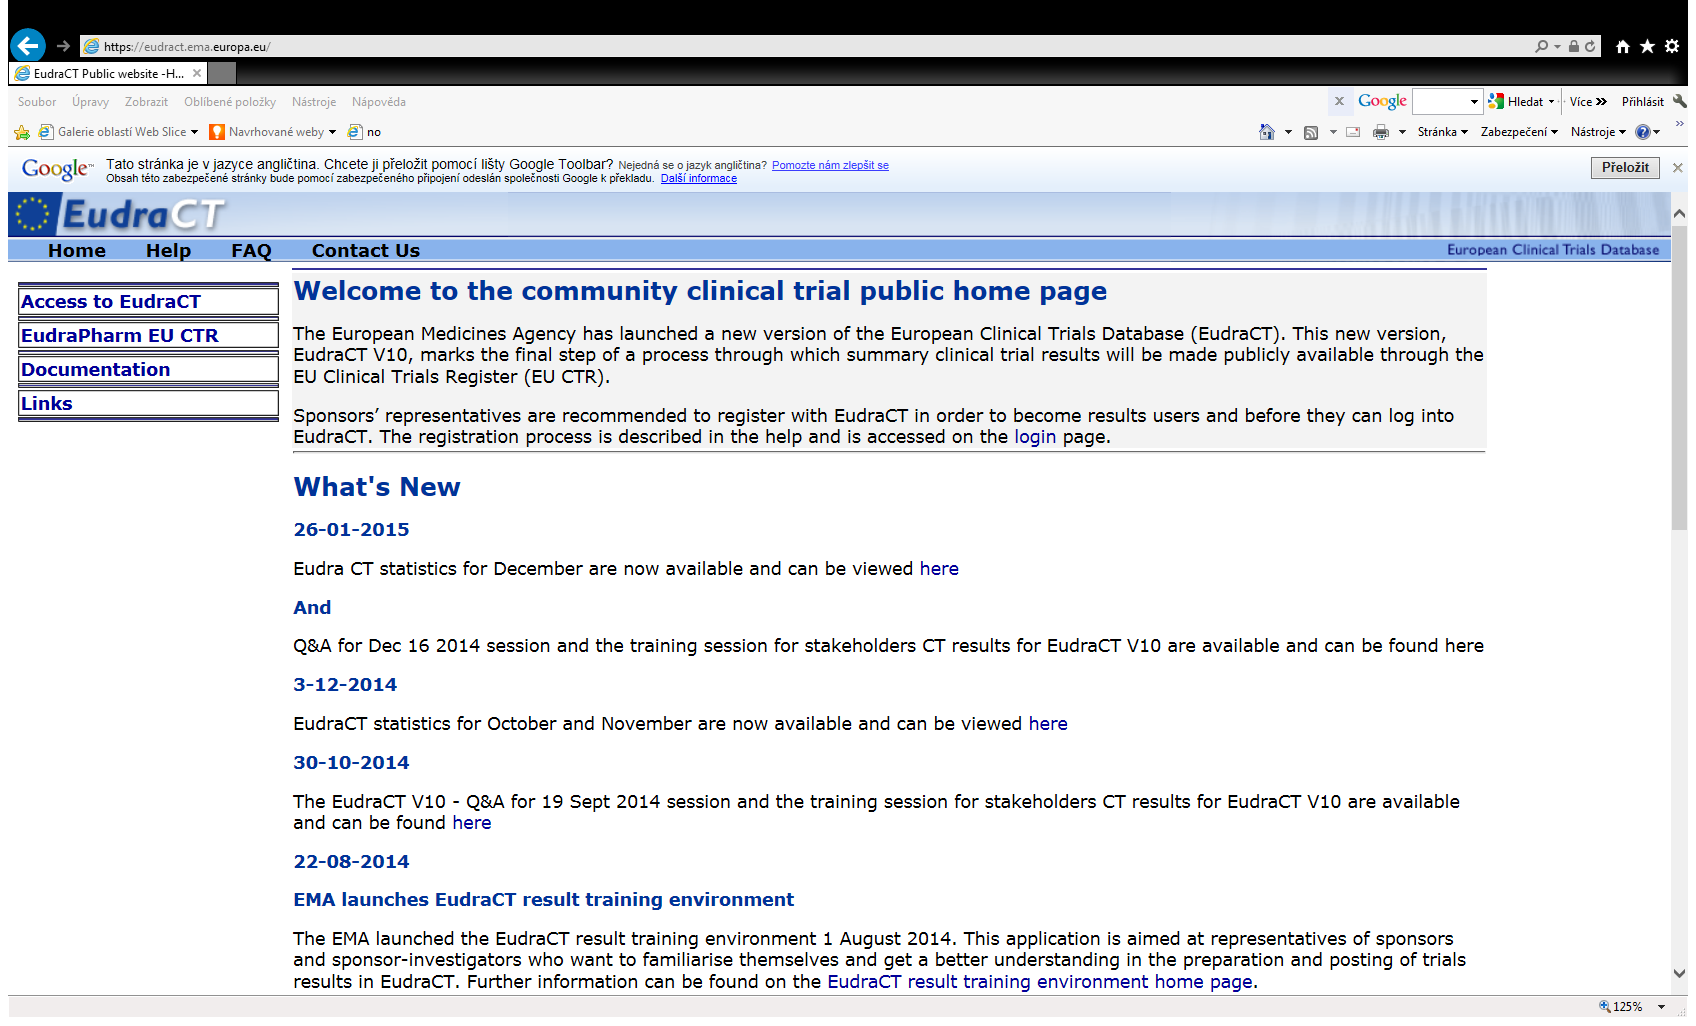Close the EudraCT Public website tab

click(x=197, y=73)
